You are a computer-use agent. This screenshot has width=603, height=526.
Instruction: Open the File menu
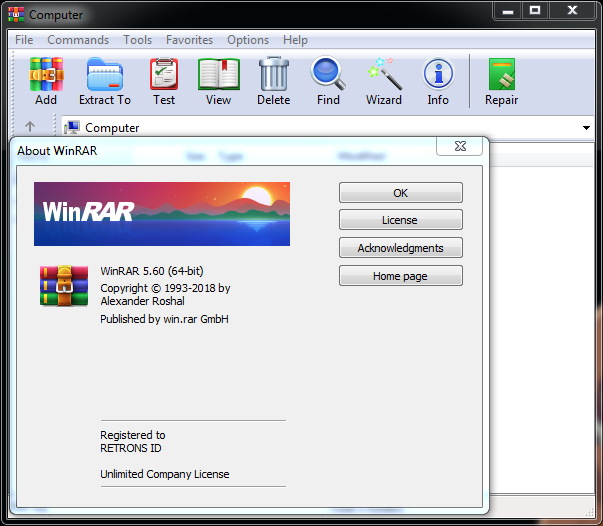(x=24, y=40)
